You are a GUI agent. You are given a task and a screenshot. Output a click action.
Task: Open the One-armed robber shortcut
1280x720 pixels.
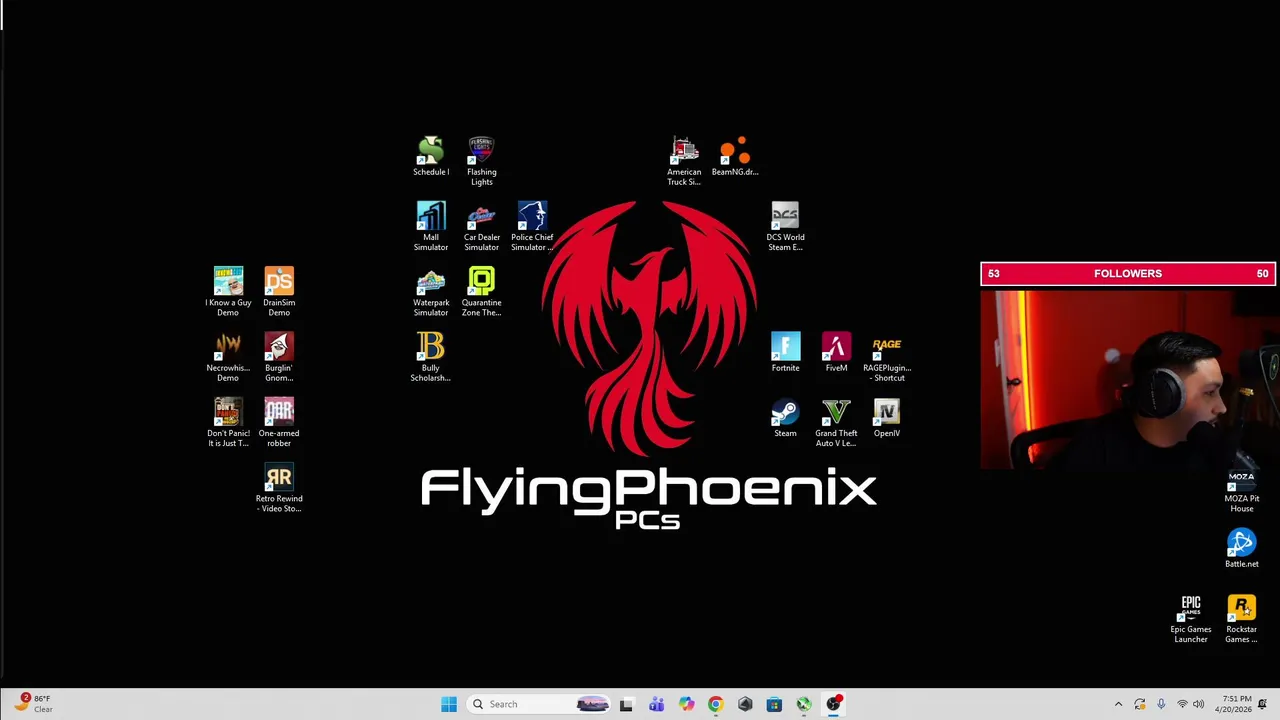[279, 422]
